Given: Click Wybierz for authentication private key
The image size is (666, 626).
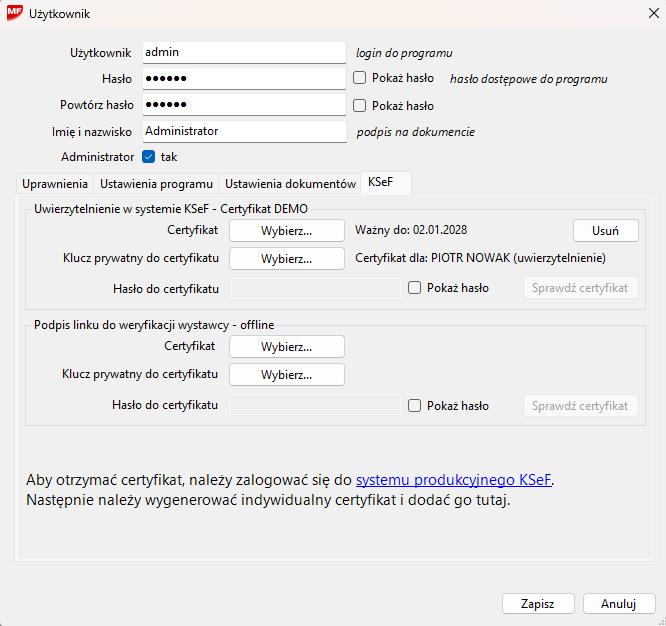Looking at the screenshot, I should point(287,258).
